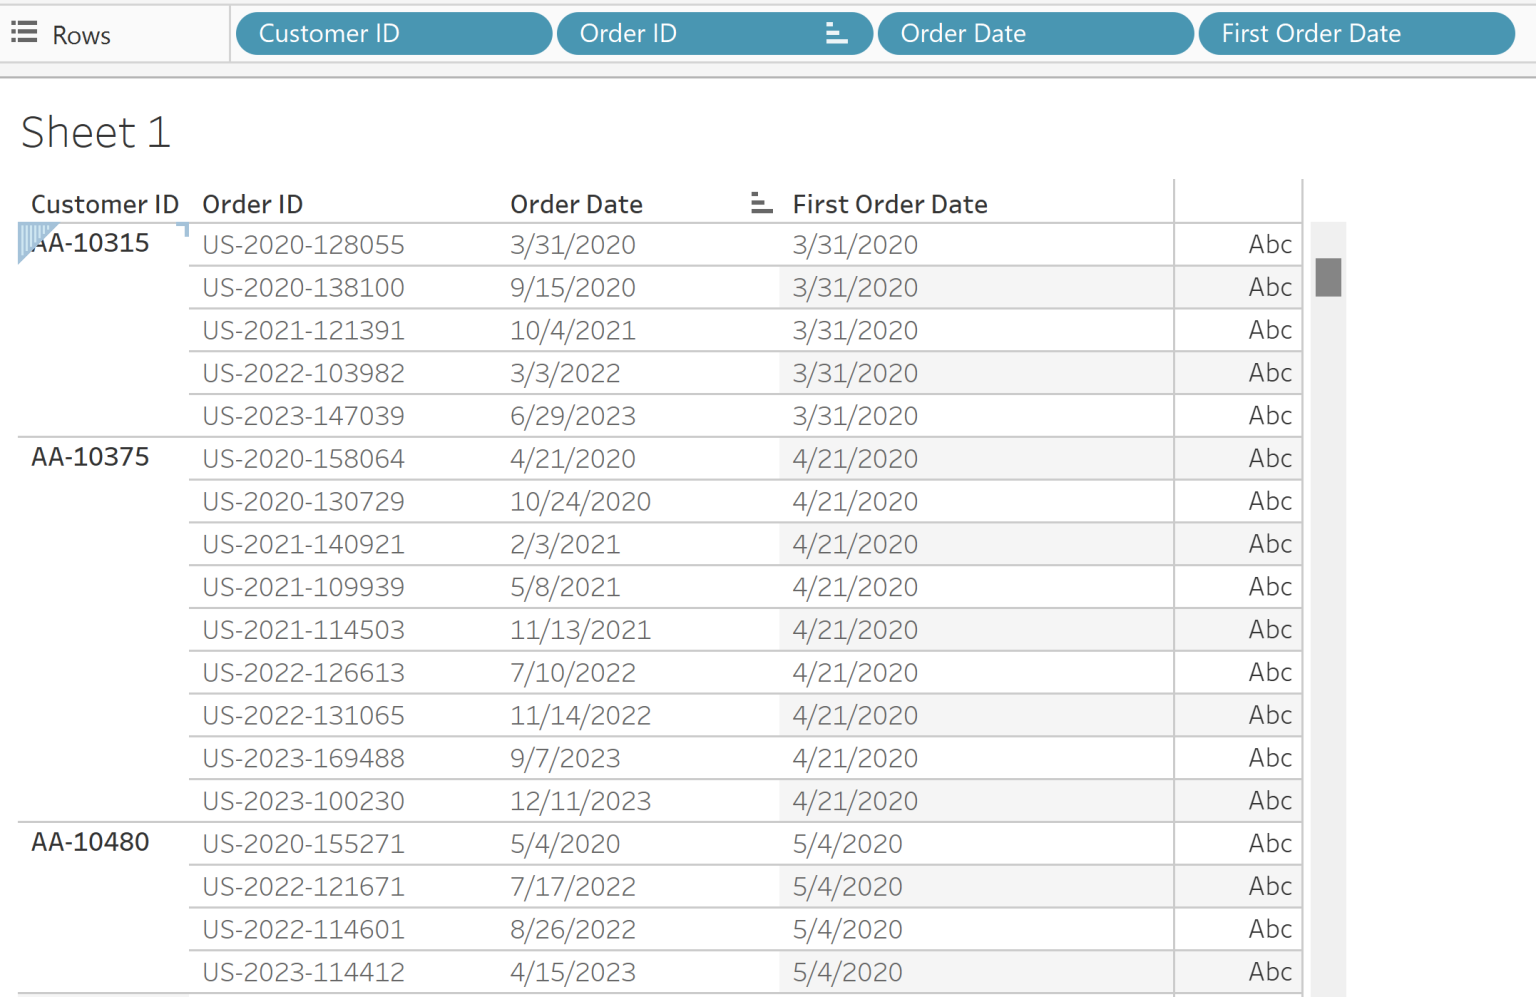
Task: Select the Abc cell beside US-2023-147039
Action: point(1269,415)
